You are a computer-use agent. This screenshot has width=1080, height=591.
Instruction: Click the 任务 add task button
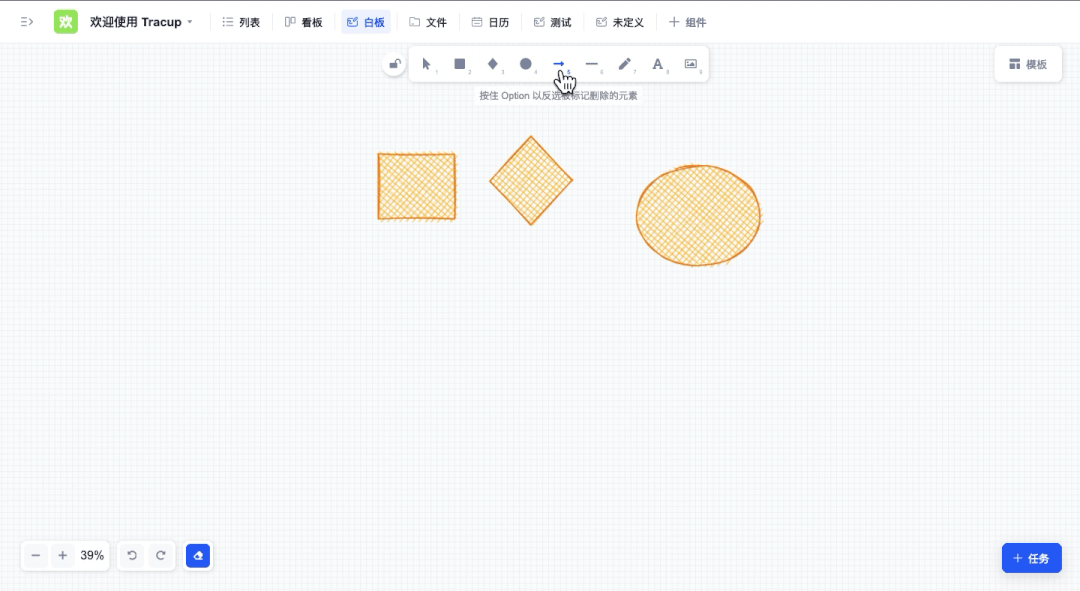(1031, 558)
